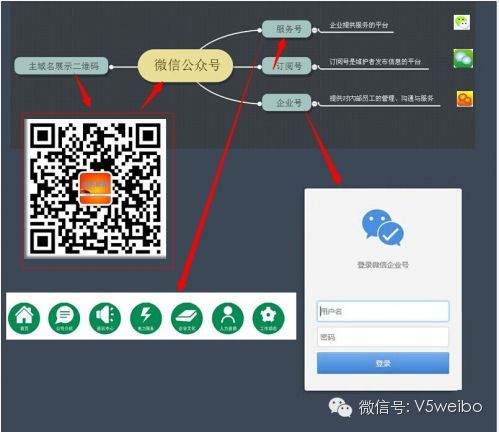Select the gear work status icon
499x432 pixels.
(x=269, y=318)
